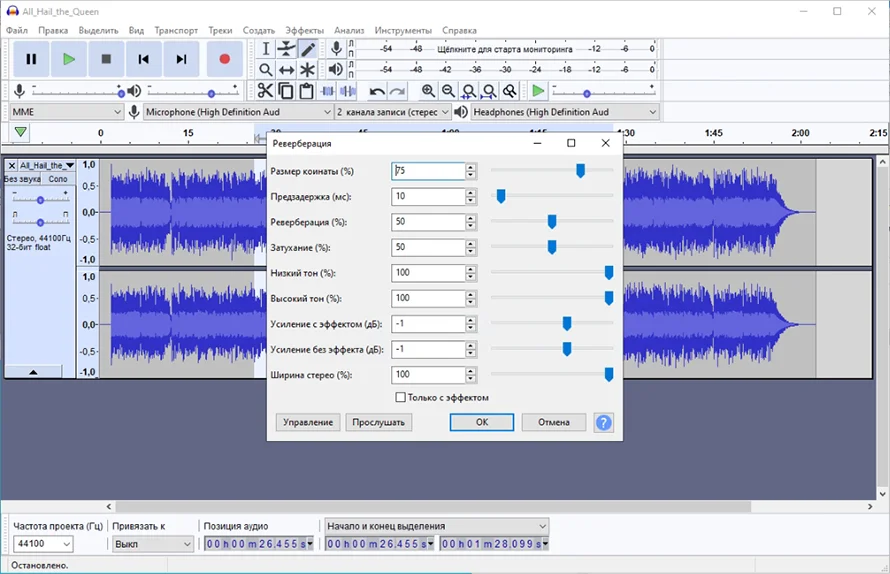Open reverb help with the question mark button
Screen dimensions: 890x574
pos(603,422)
